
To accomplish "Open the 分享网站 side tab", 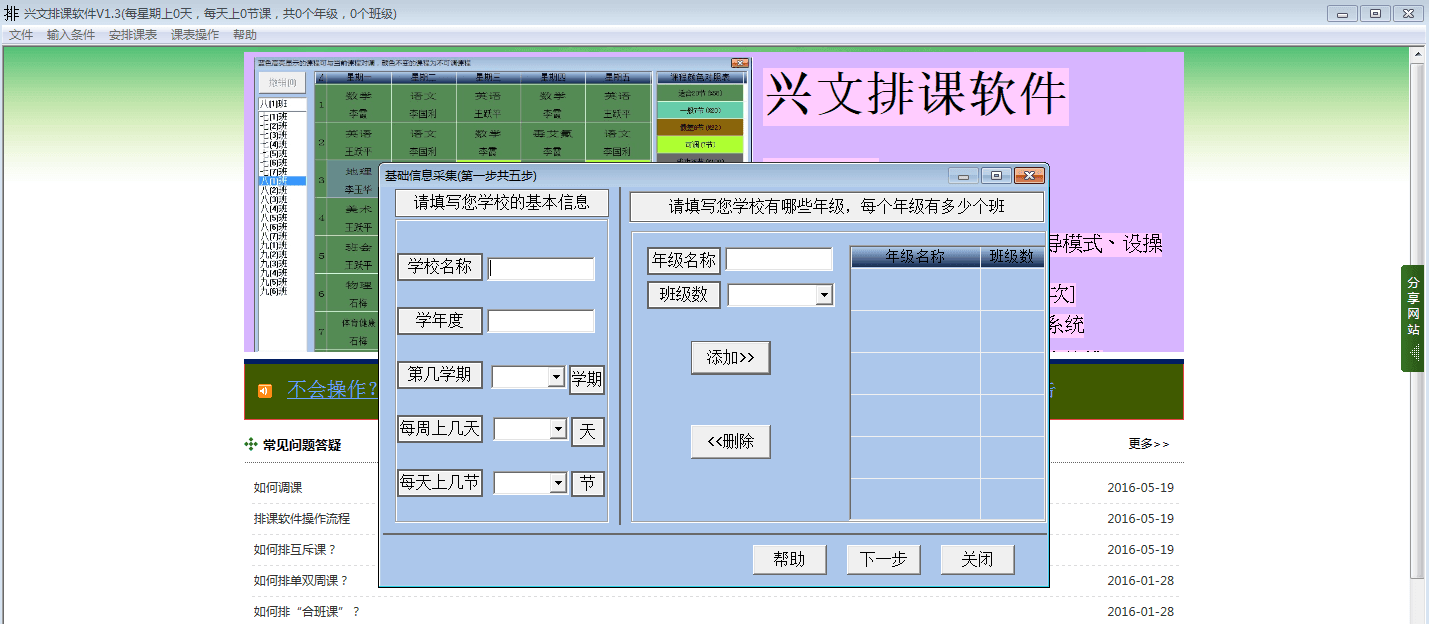I will click(x=1413, y=319).
